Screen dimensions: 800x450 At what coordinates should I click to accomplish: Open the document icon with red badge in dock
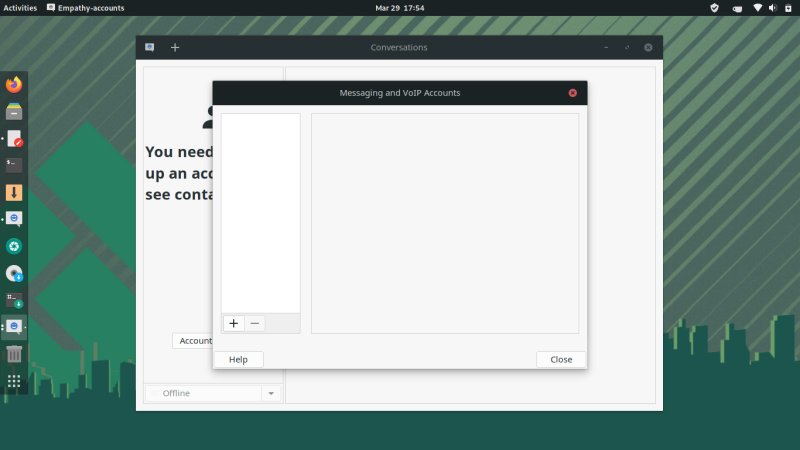[14, 138]
